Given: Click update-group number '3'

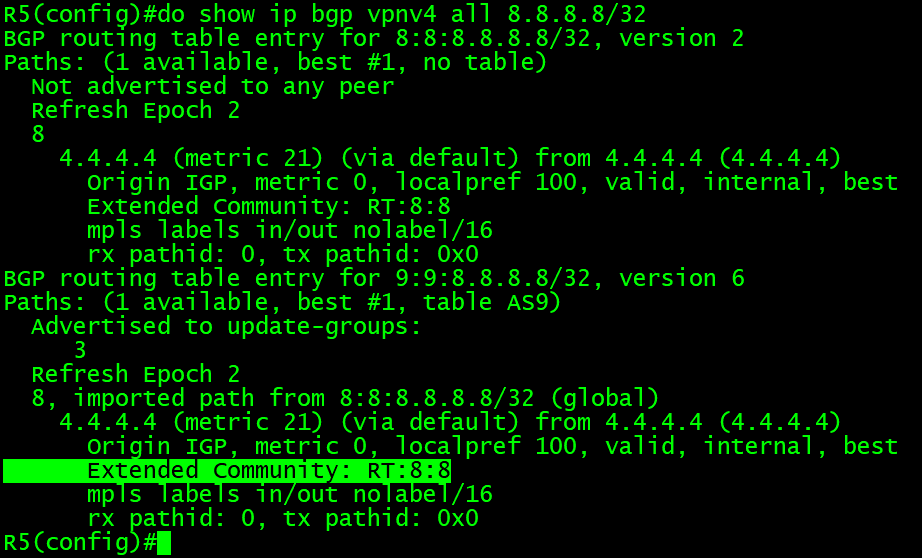Looking at the screenshot, I should 80,350.
